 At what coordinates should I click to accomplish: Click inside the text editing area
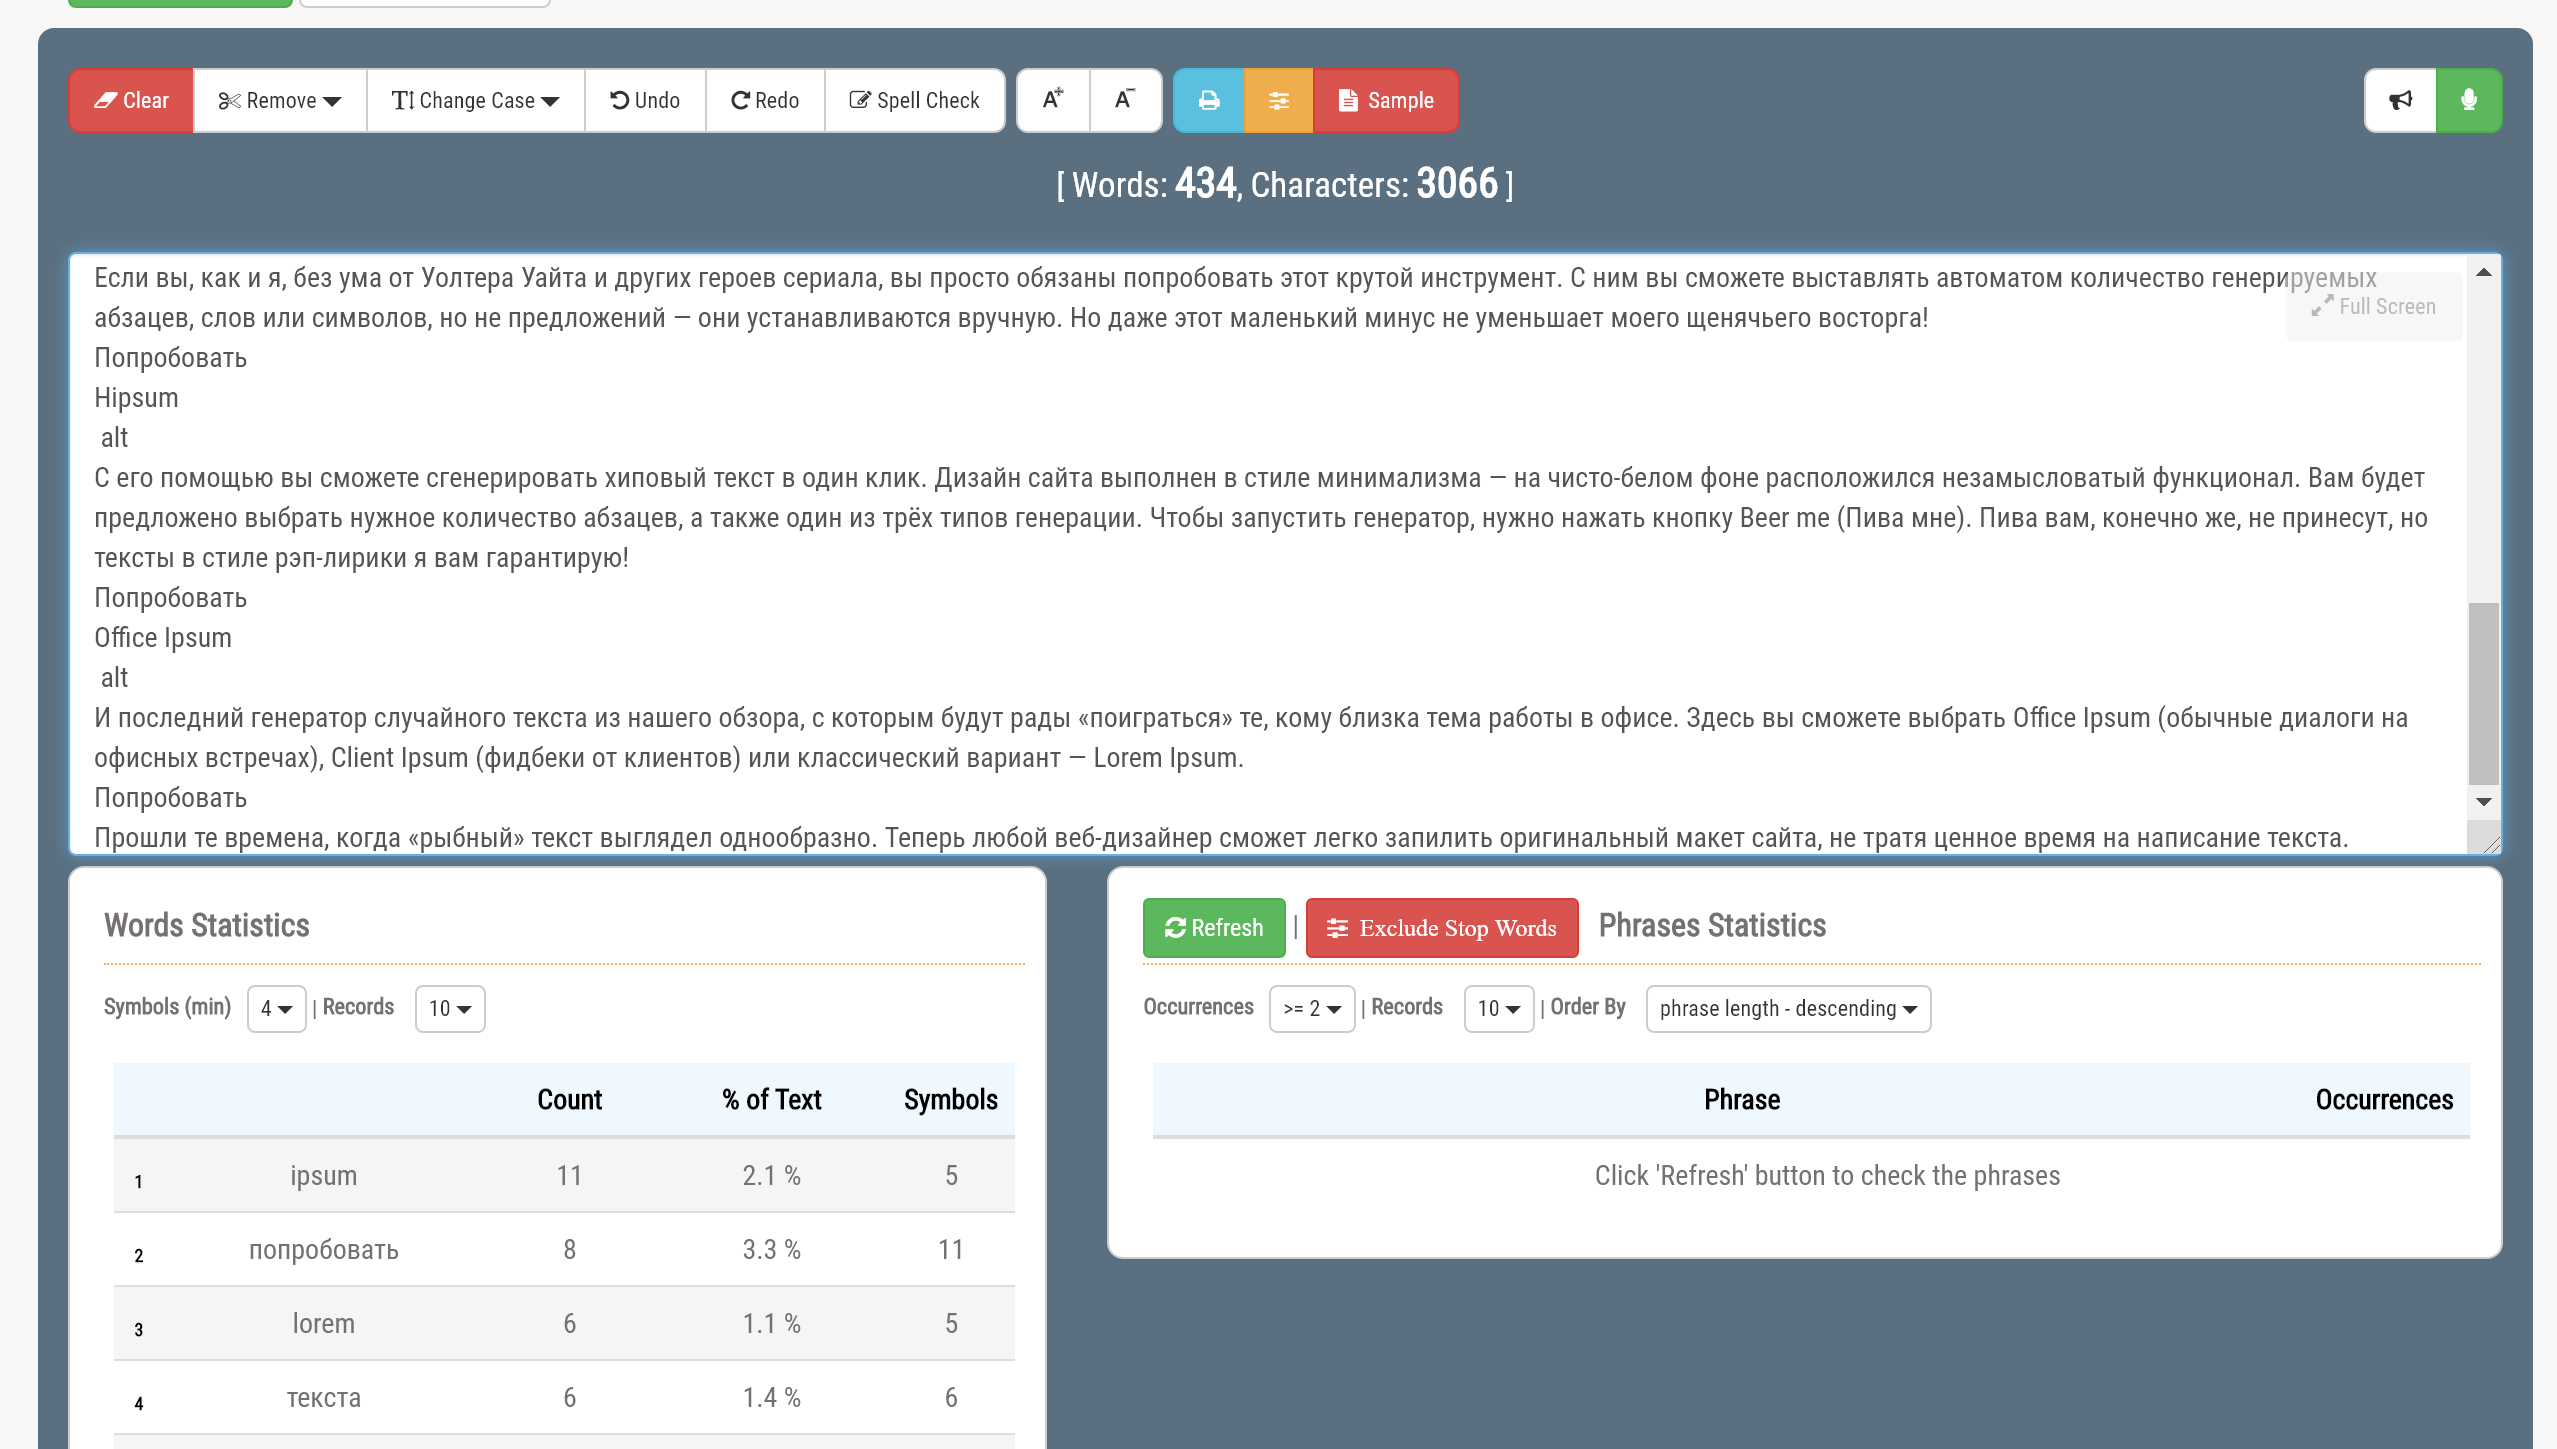[1200, 600]
